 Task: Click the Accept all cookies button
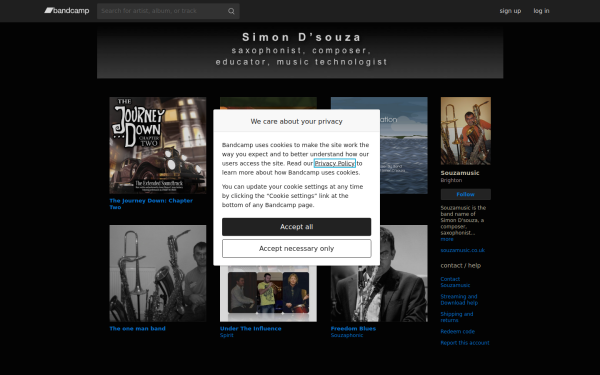[x=297, y=227]
